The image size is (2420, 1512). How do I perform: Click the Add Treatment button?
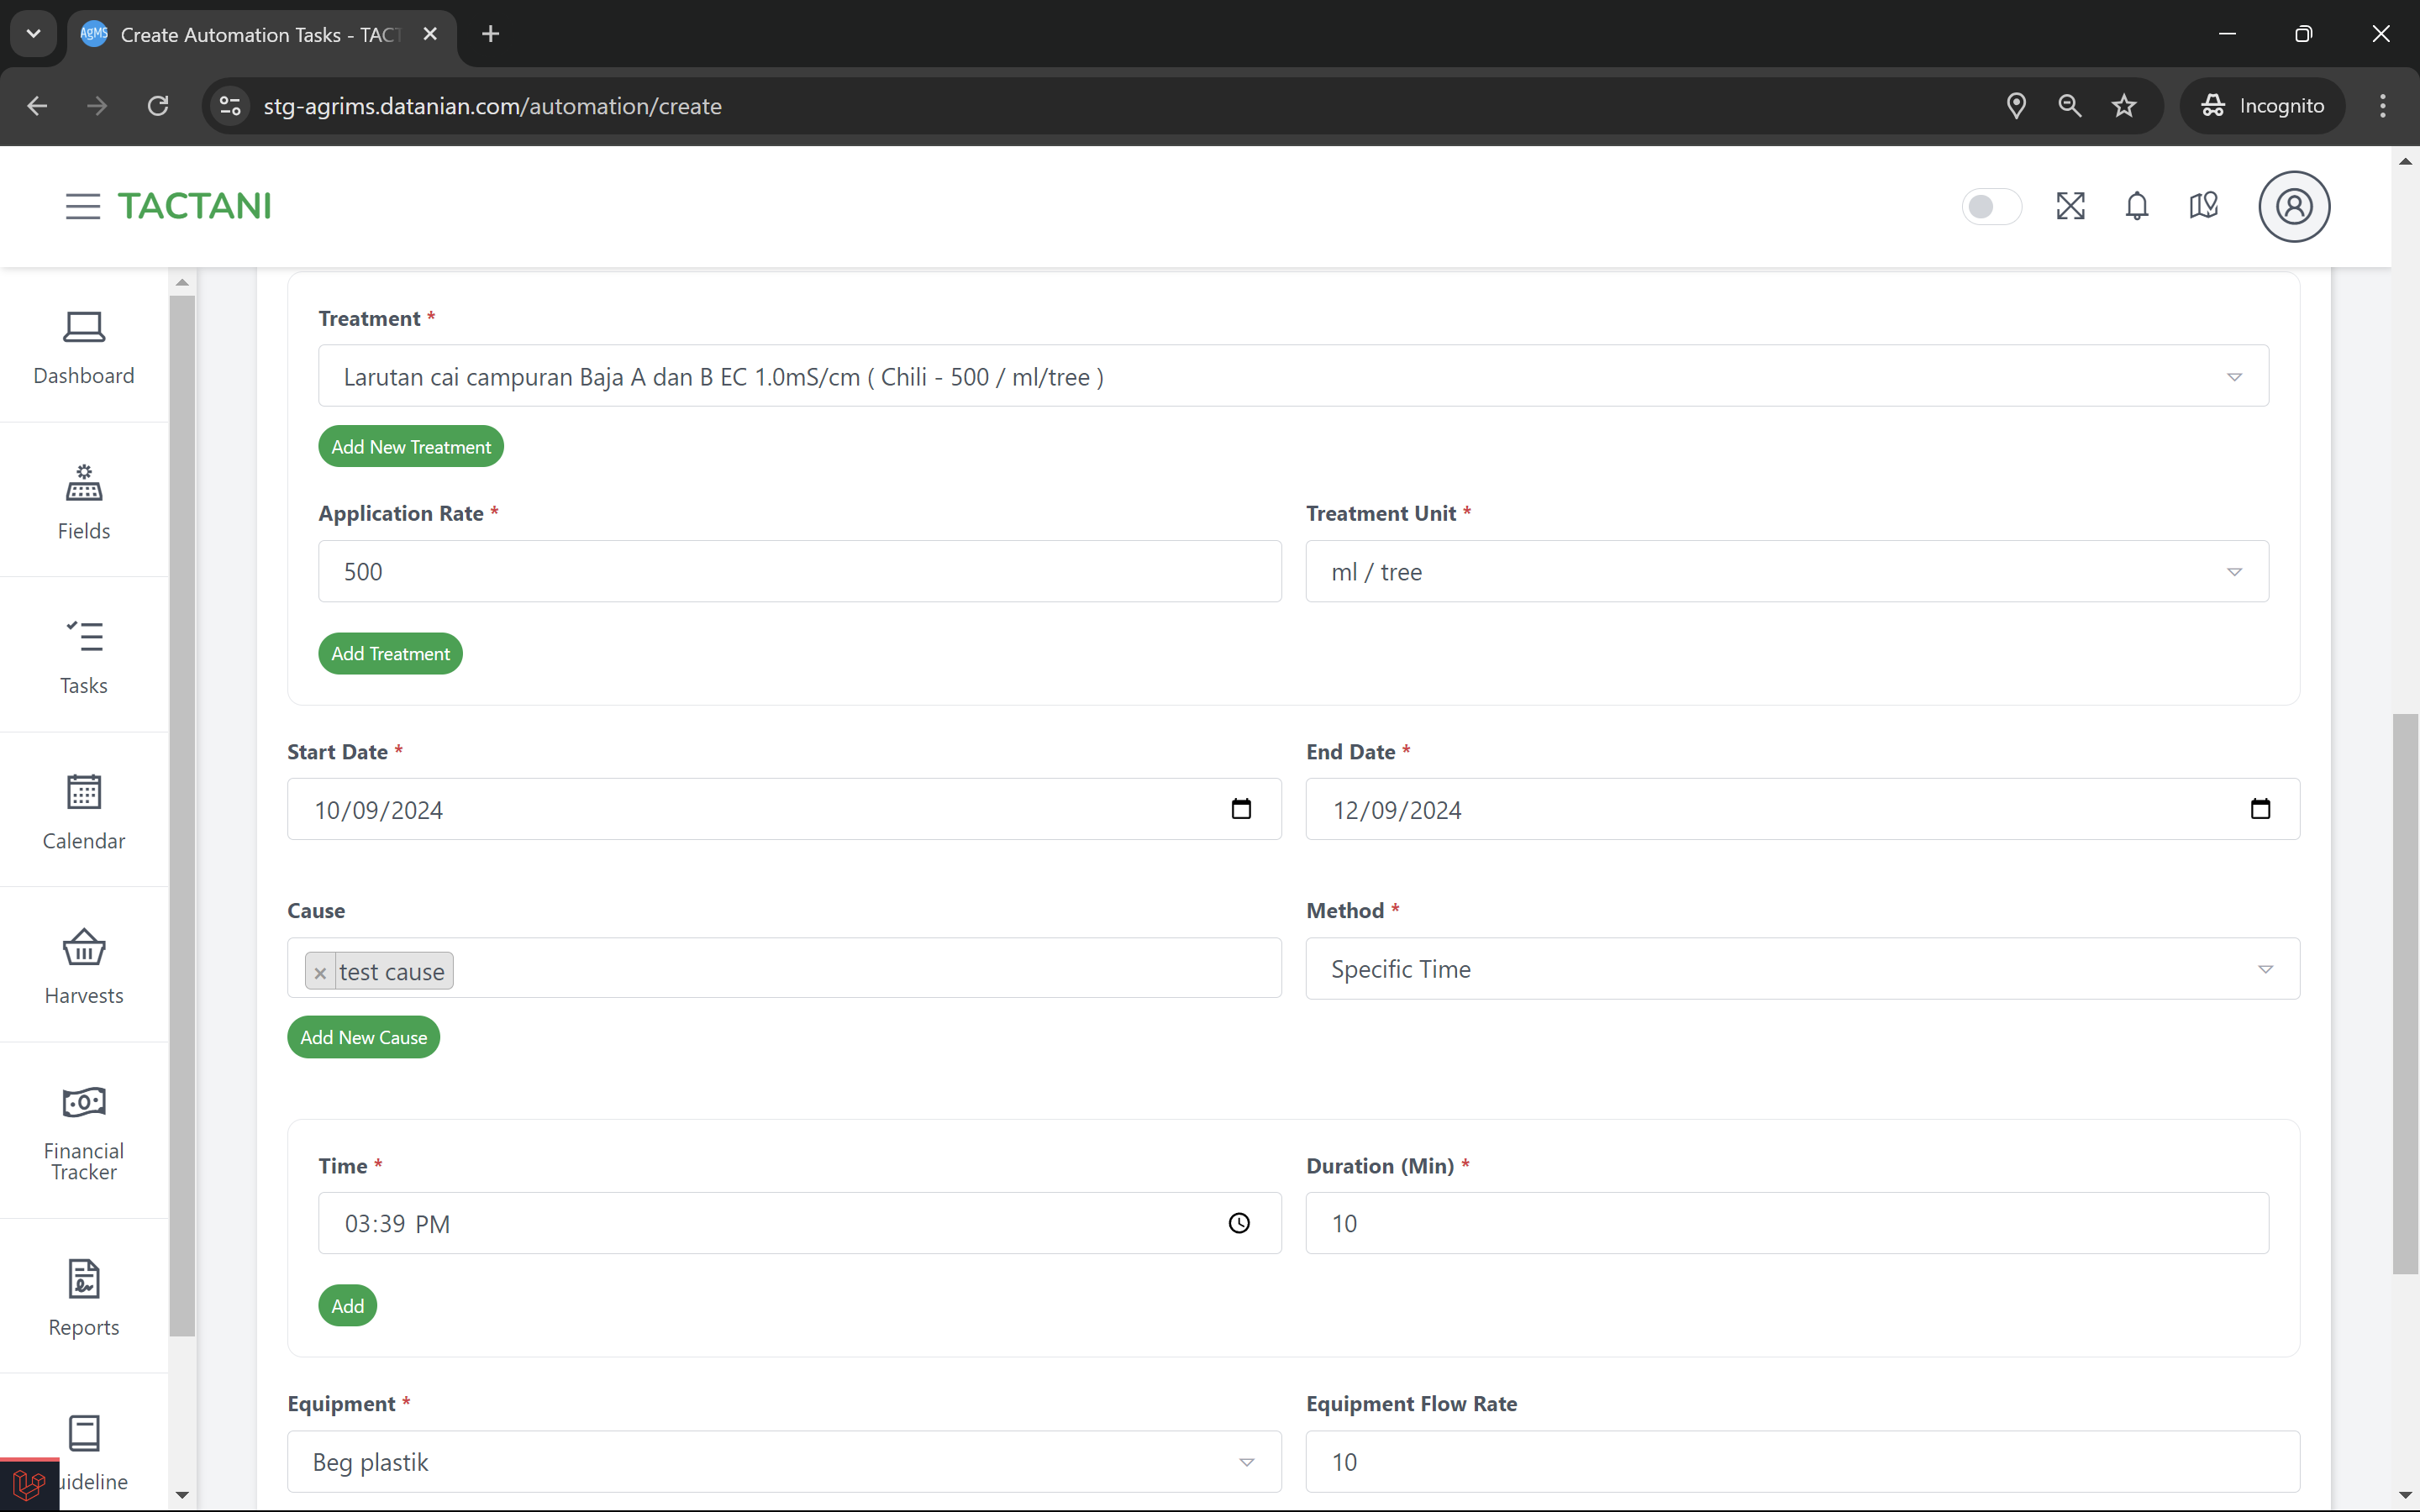390,654
